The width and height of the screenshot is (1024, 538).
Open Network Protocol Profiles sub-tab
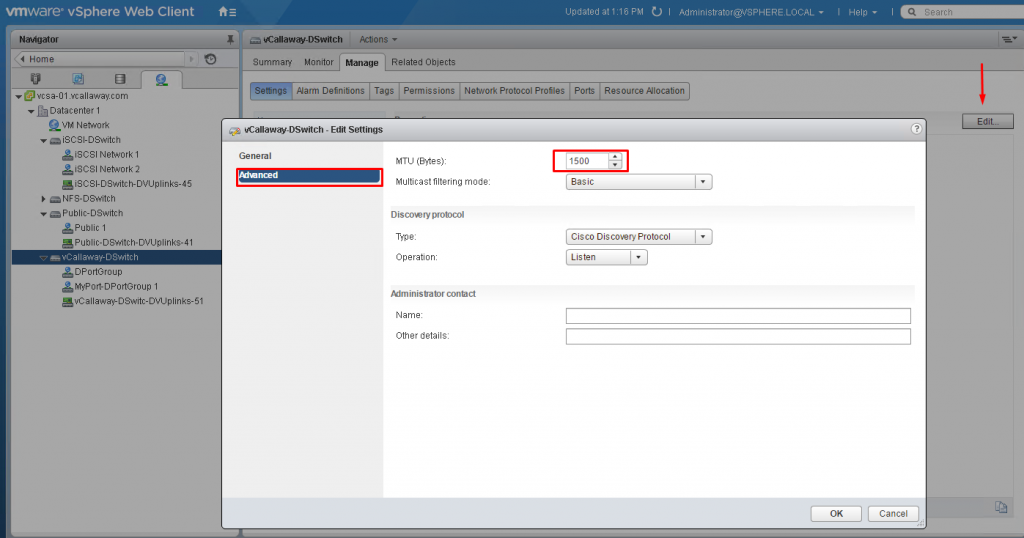(515, 91)
